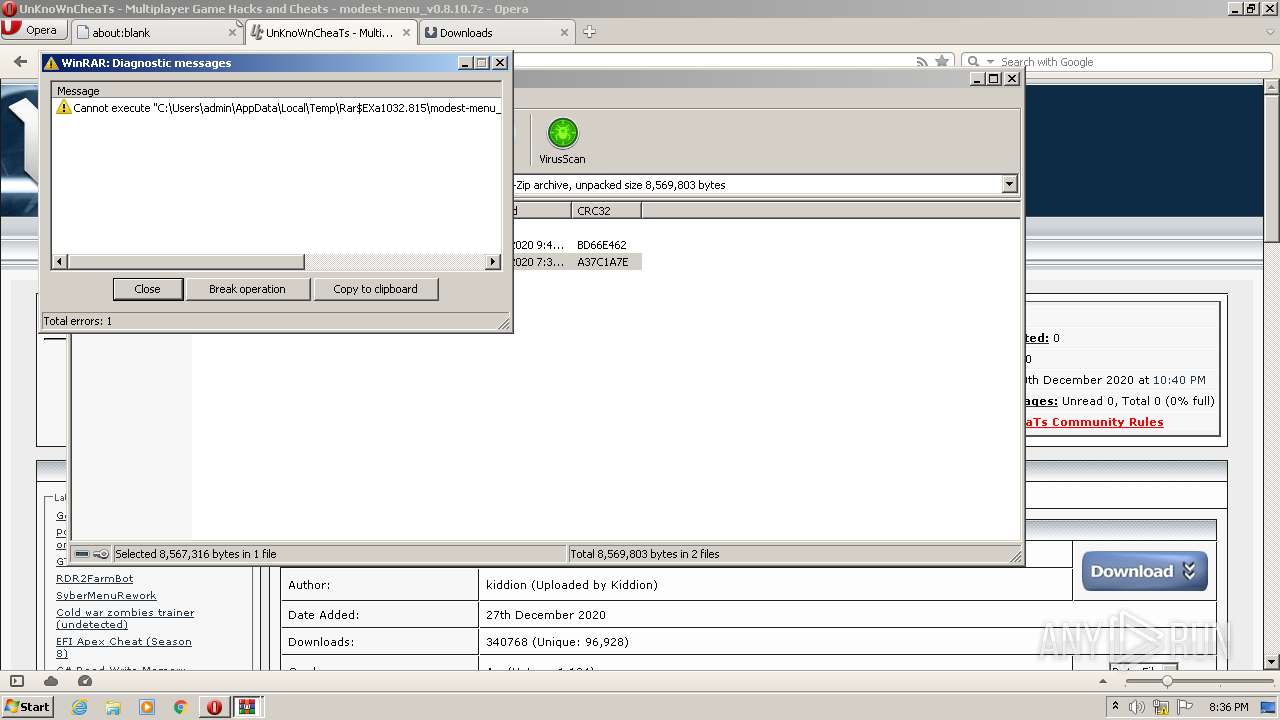Click the WinRAR key password status icon

101,554
